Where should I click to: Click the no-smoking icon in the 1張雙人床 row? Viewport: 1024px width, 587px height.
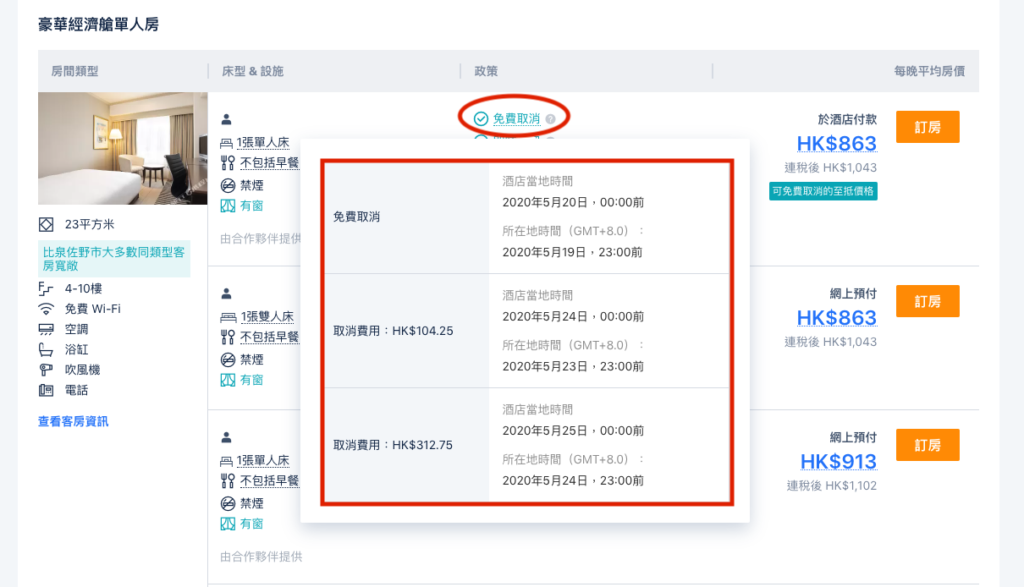[227, 360]
